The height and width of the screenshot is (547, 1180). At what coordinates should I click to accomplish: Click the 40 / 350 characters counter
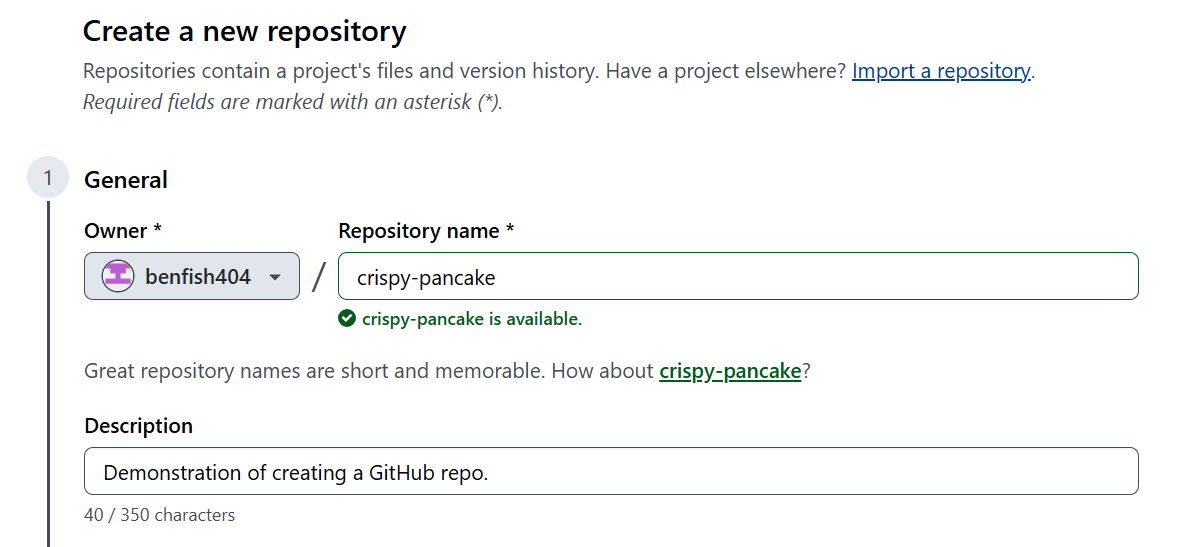pyautogui.click(x=160, y=515)
